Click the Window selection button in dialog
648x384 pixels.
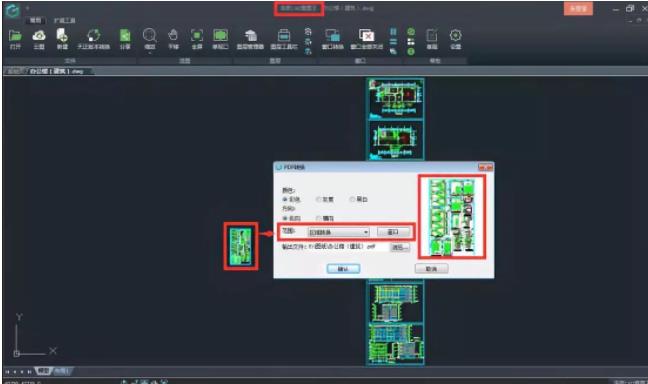coord(393,232)
